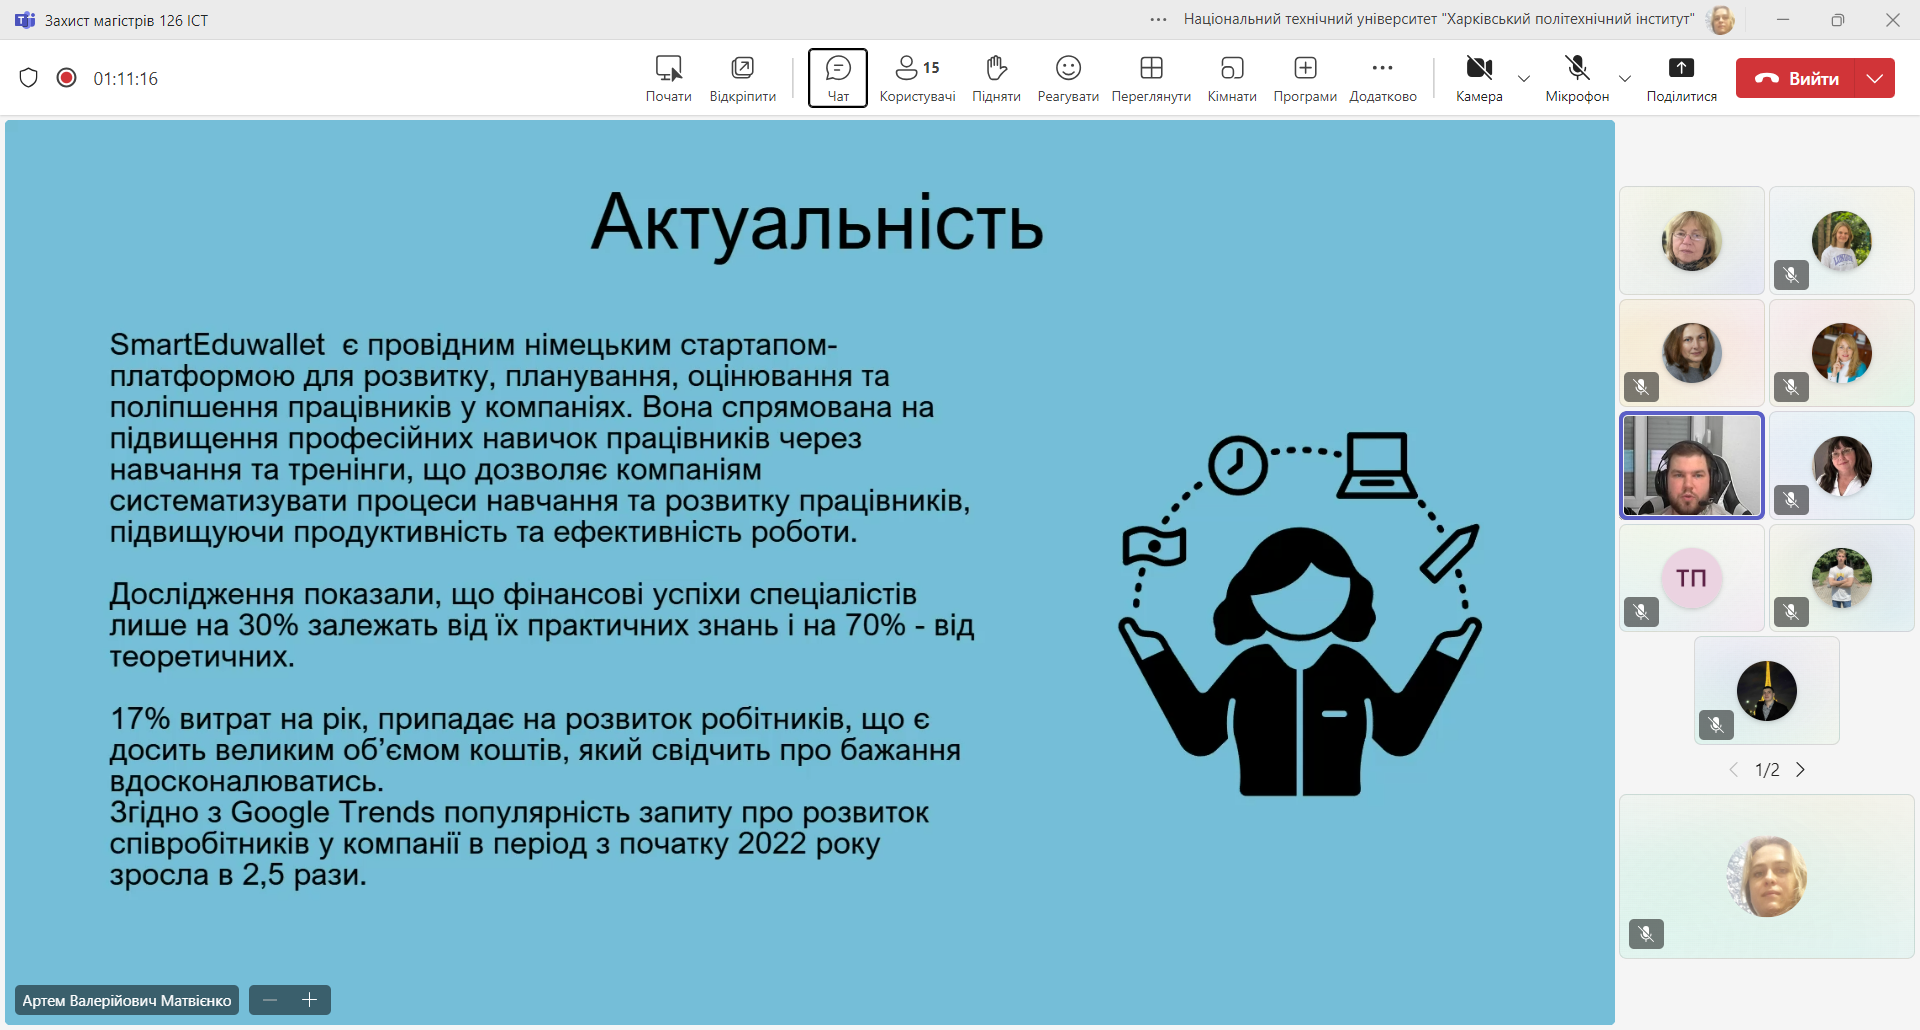
Task: Expand camera options dropdown arrow
Action: coord(1524,79)
